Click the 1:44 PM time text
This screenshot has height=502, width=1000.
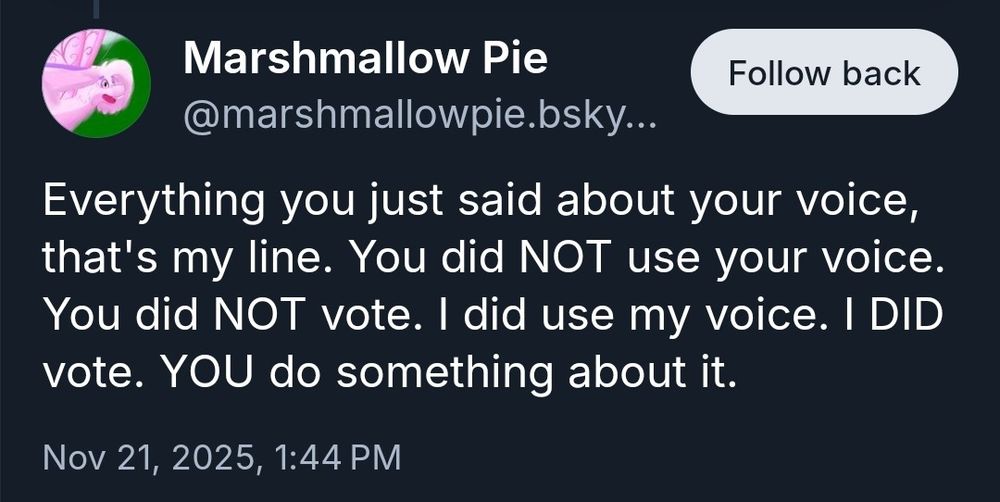coord(336,459)
